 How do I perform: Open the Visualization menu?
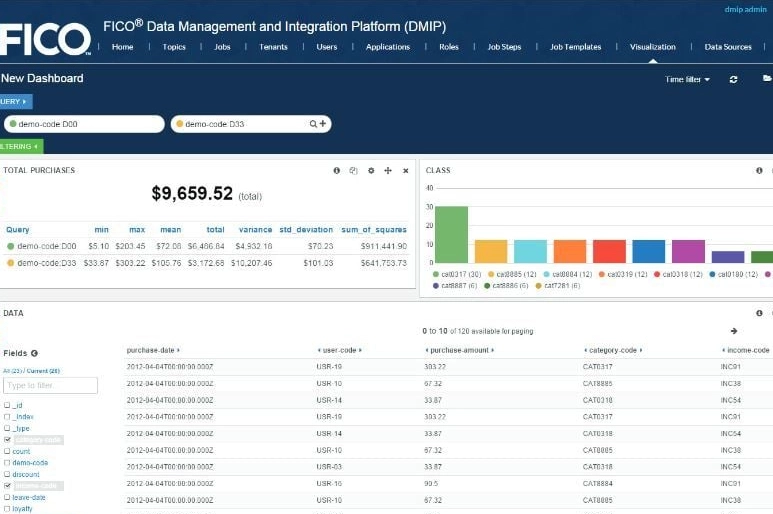(x=652, y=47)
